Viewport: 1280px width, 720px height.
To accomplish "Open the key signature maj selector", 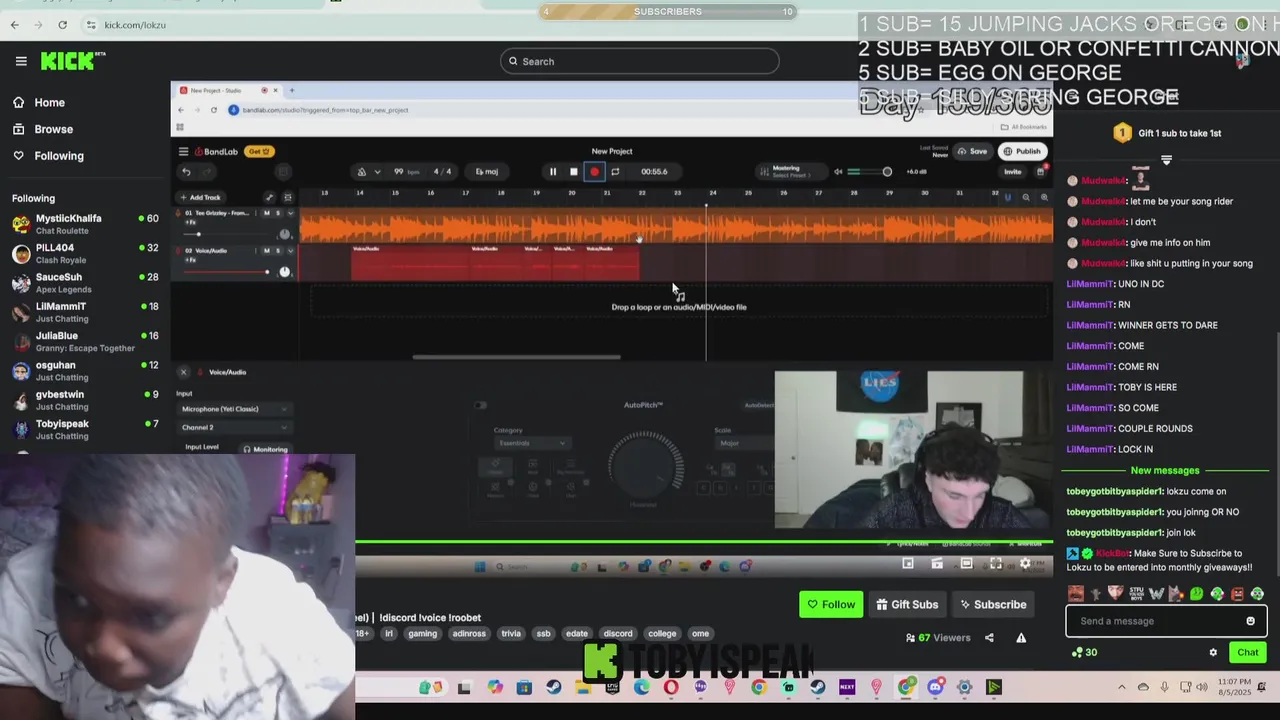I will pyautogui.click(x=487, y=171).
